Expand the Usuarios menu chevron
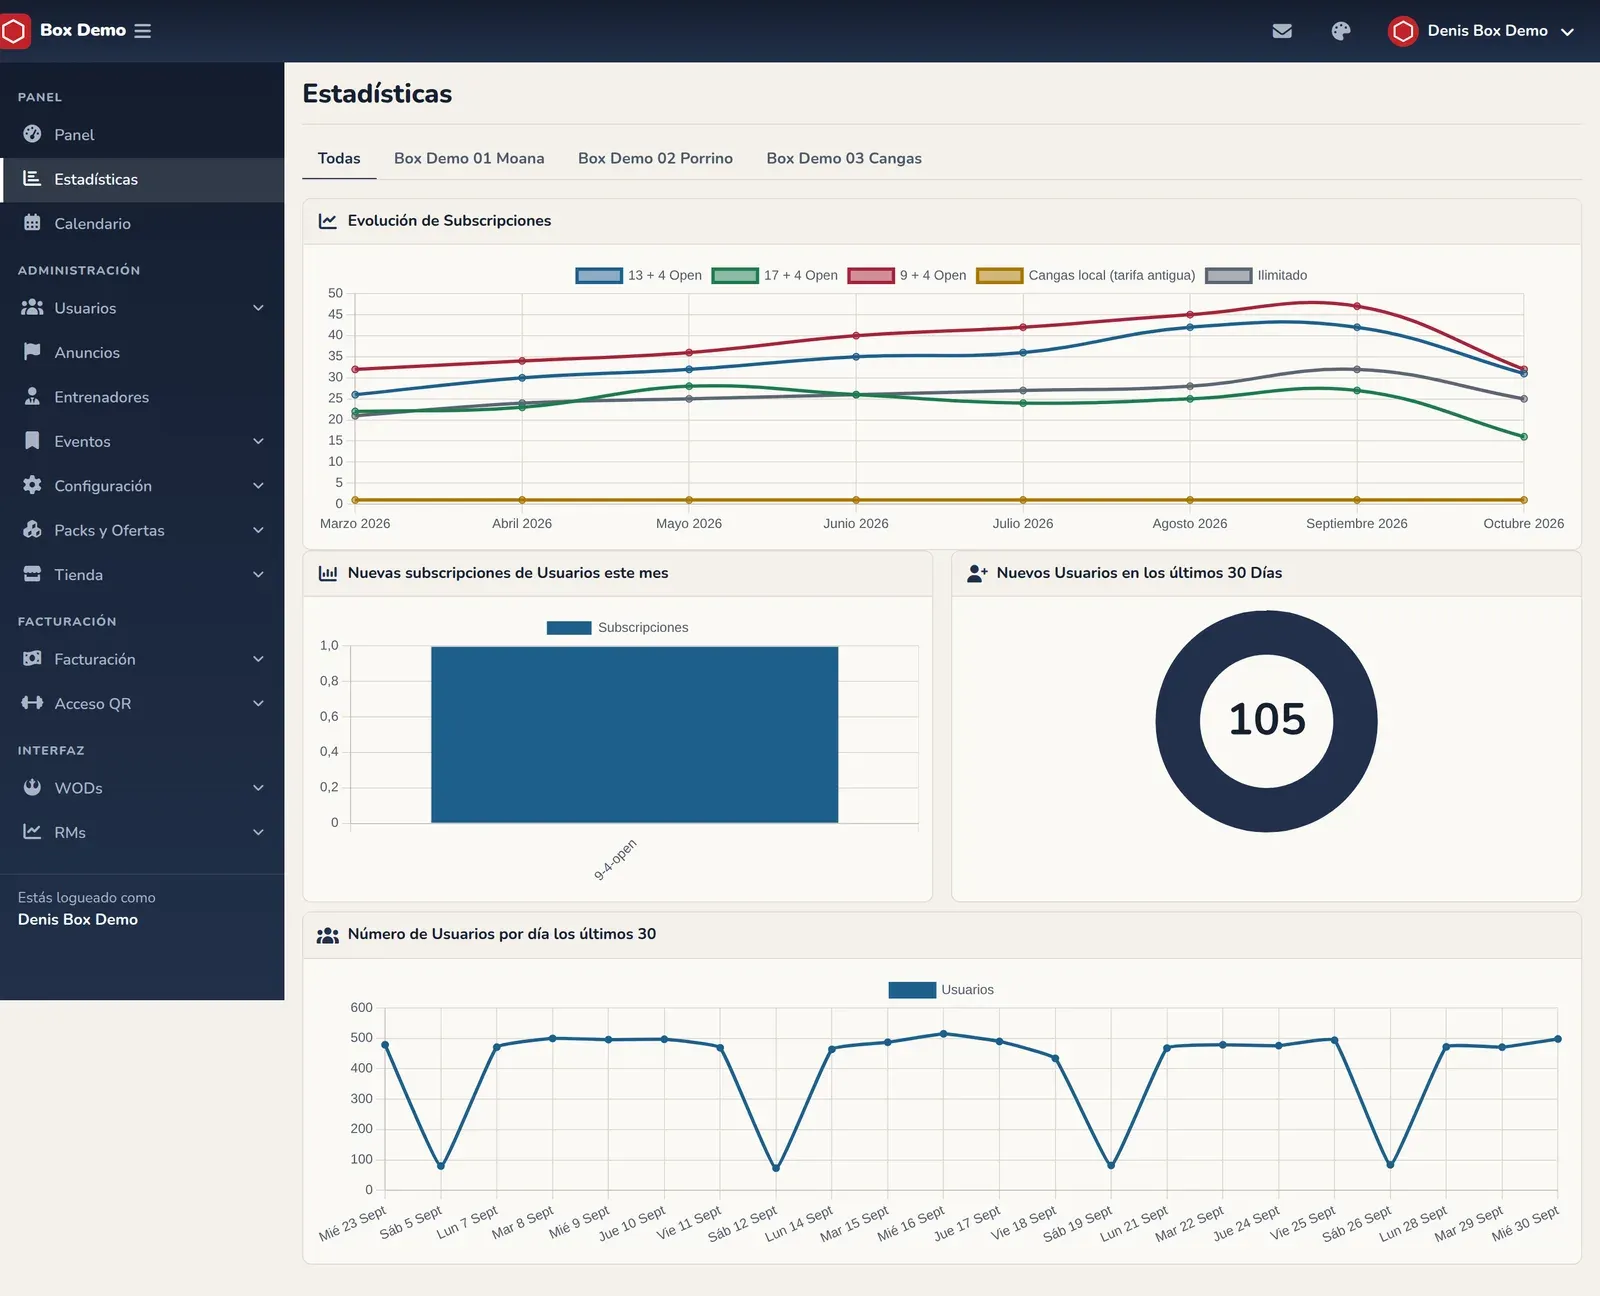1600x1296 pixels. (x=258, y=308)
